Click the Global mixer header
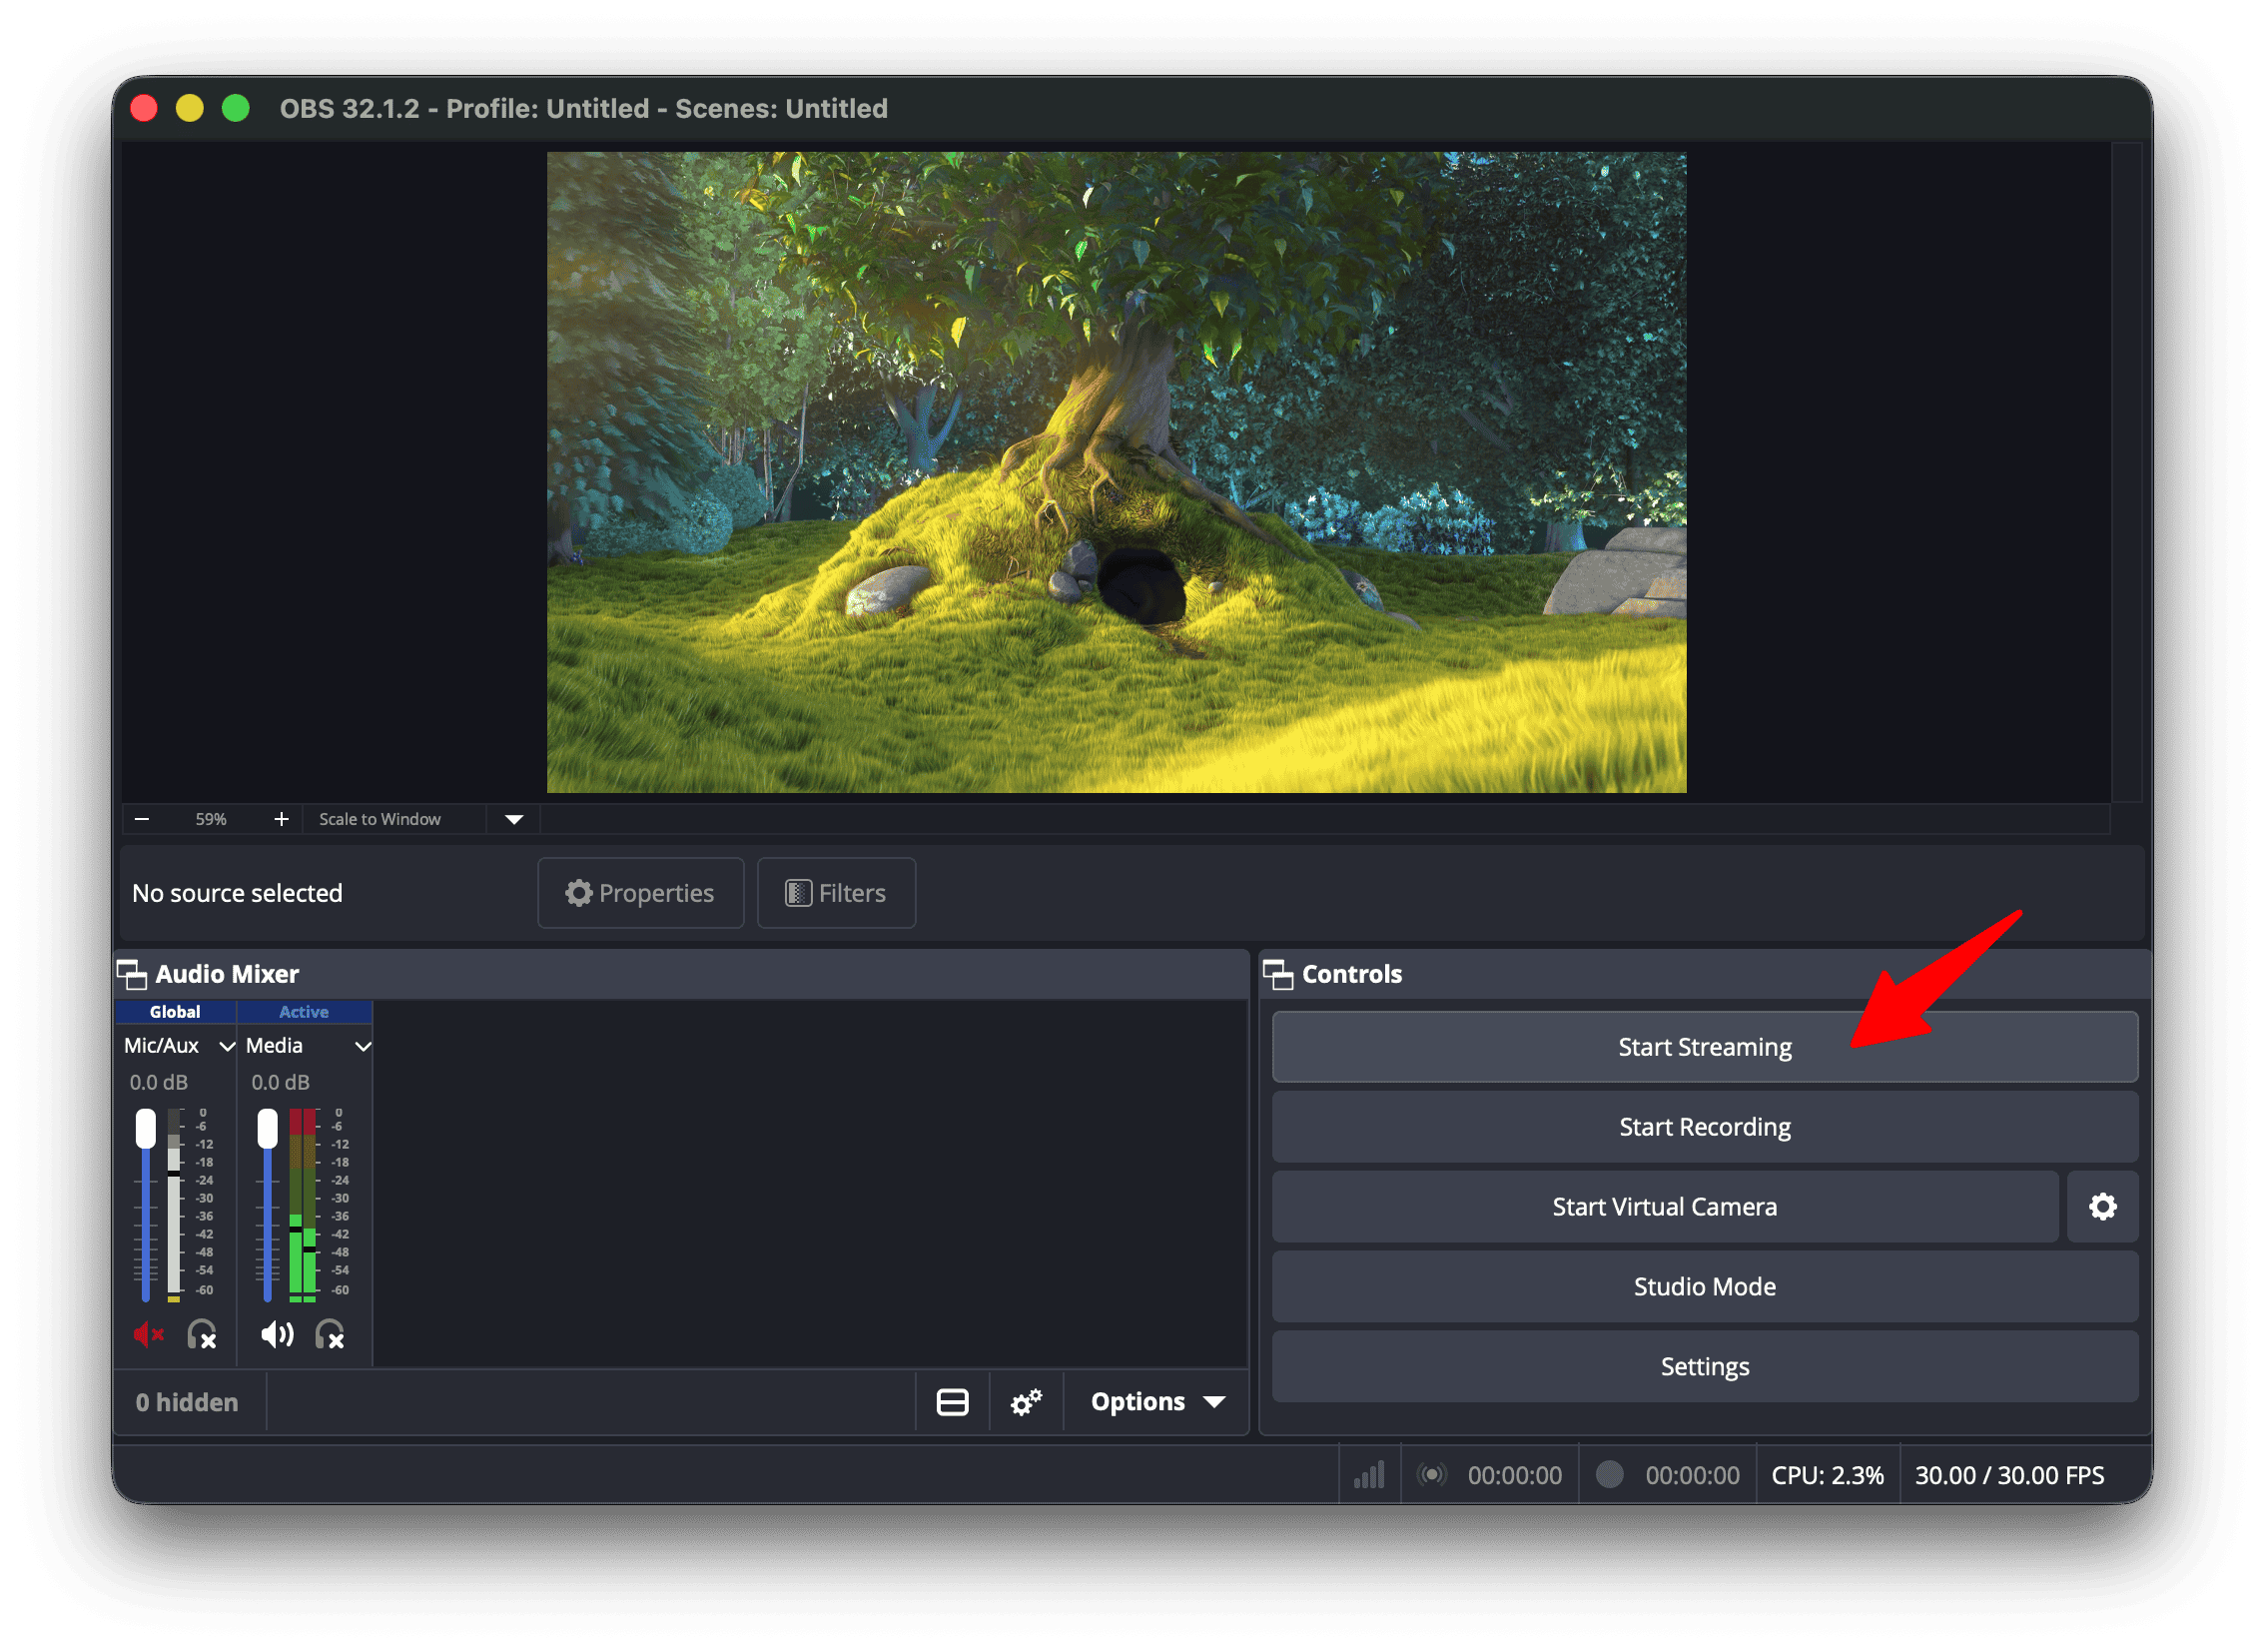 [175, 1012]
